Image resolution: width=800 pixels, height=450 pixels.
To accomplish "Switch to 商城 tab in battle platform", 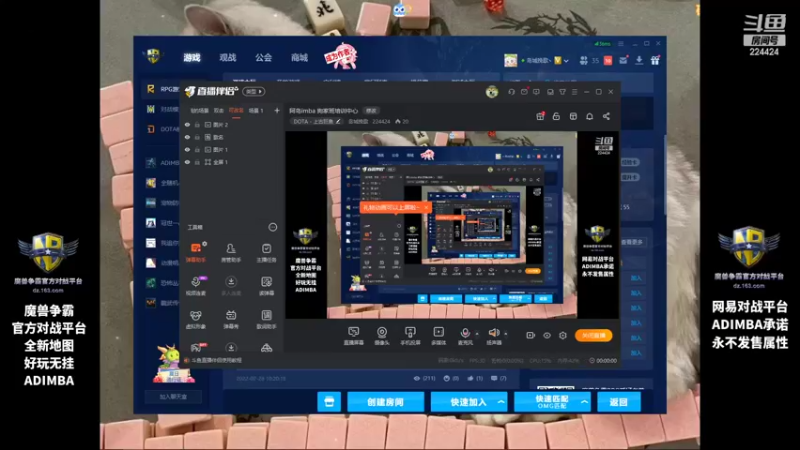I will [x=299, y=58].
